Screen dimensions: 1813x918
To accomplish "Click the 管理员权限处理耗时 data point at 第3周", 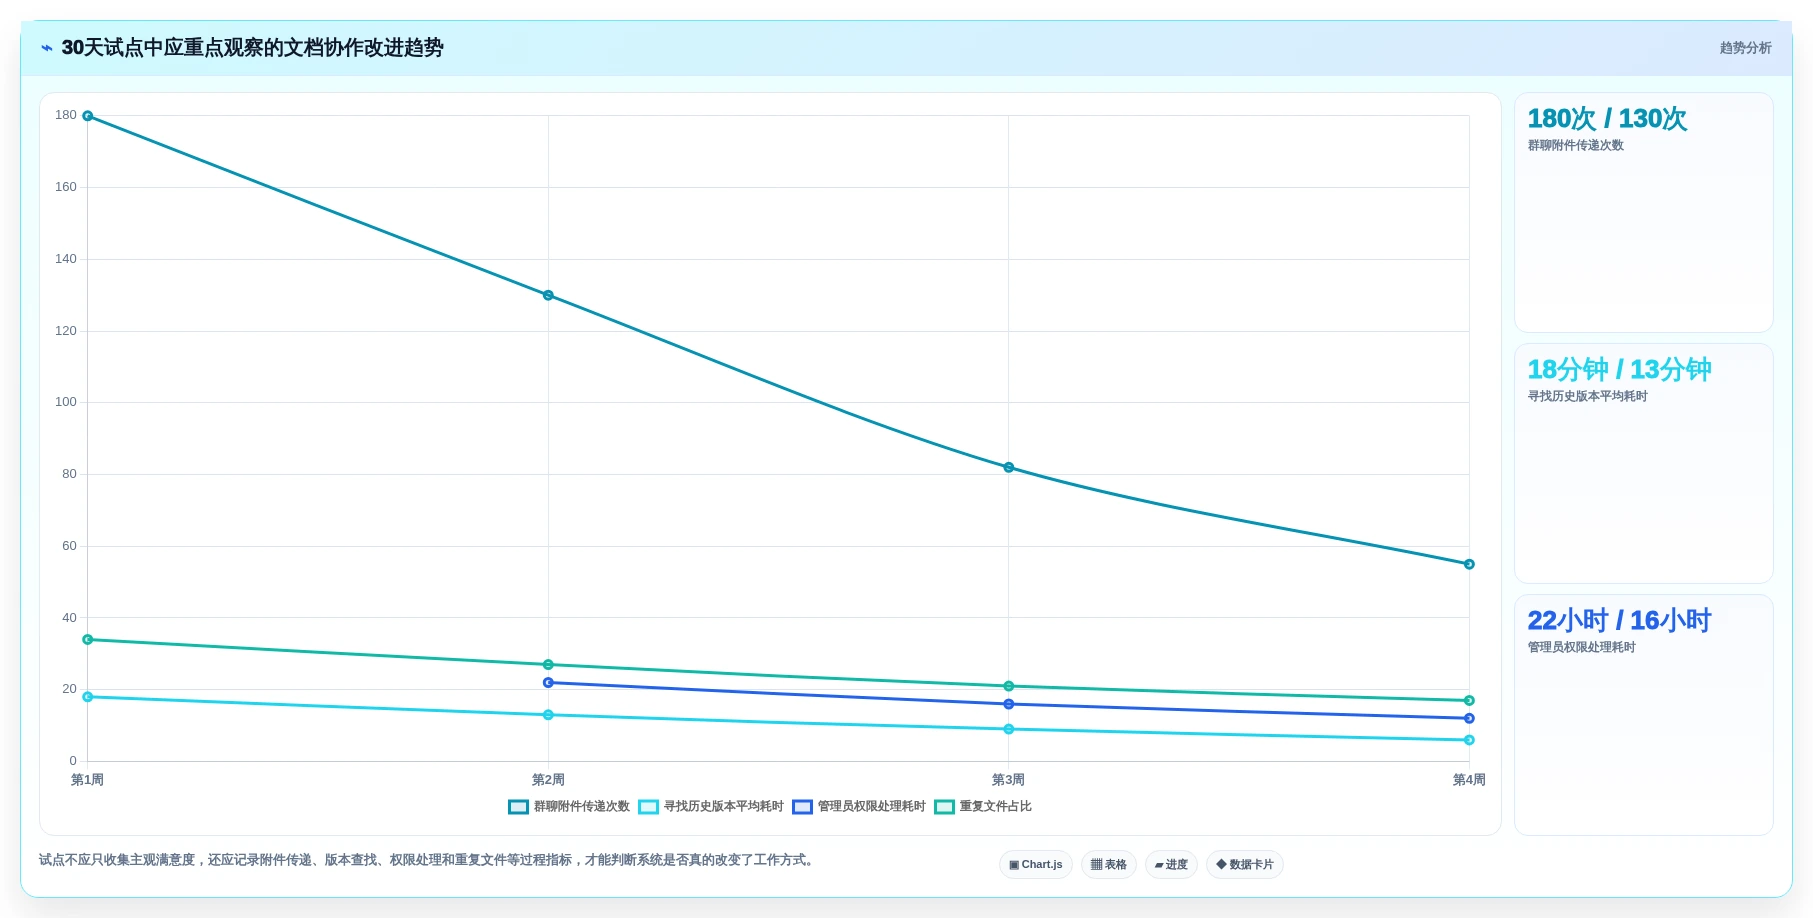I will [x=1009, y=704].
